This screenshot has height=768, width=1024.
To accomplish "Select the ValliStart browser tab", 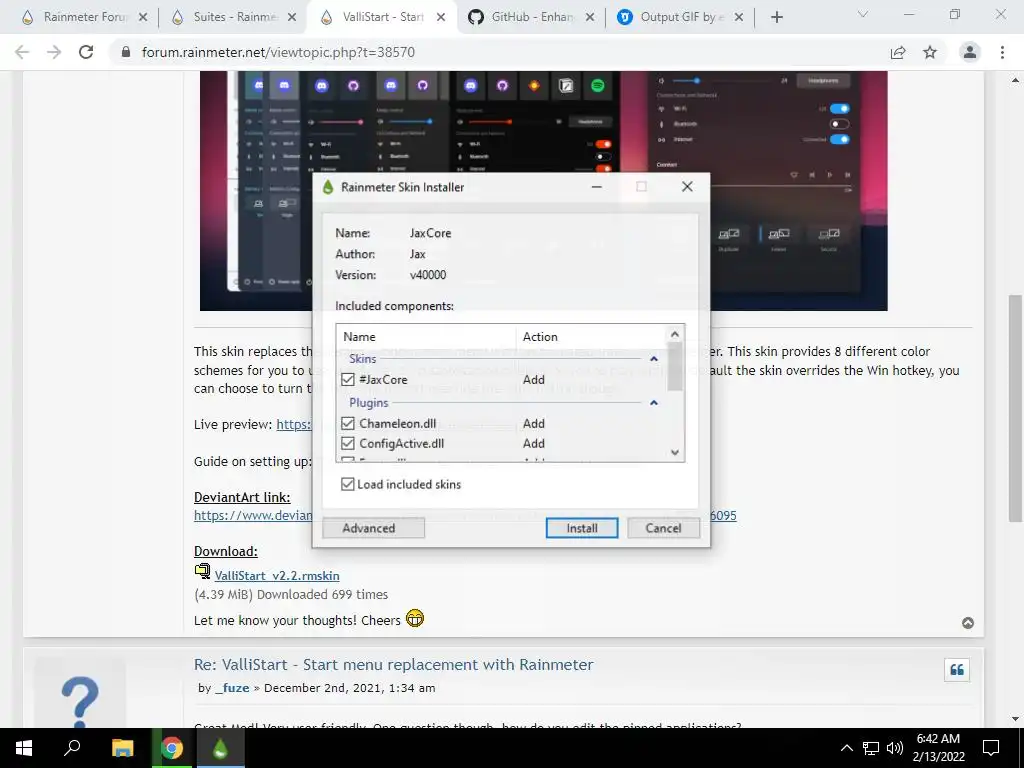I will click(x=383, y=17).
